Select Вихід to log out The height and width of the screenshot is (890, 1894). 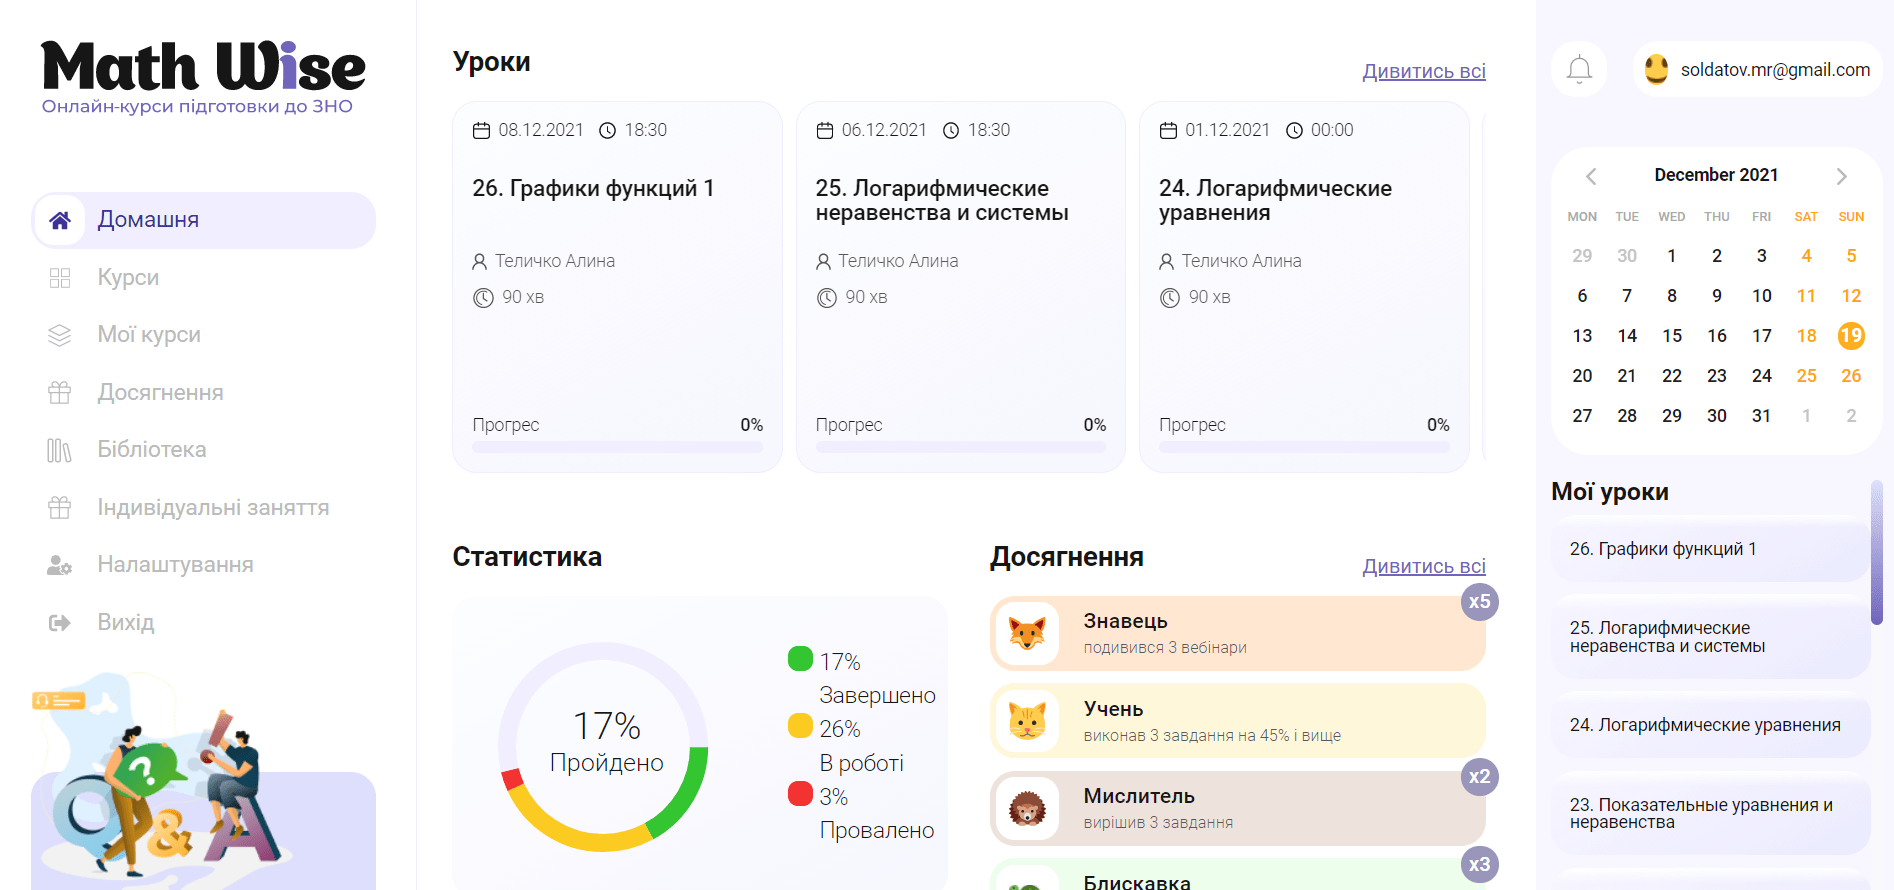coord(204,623)
